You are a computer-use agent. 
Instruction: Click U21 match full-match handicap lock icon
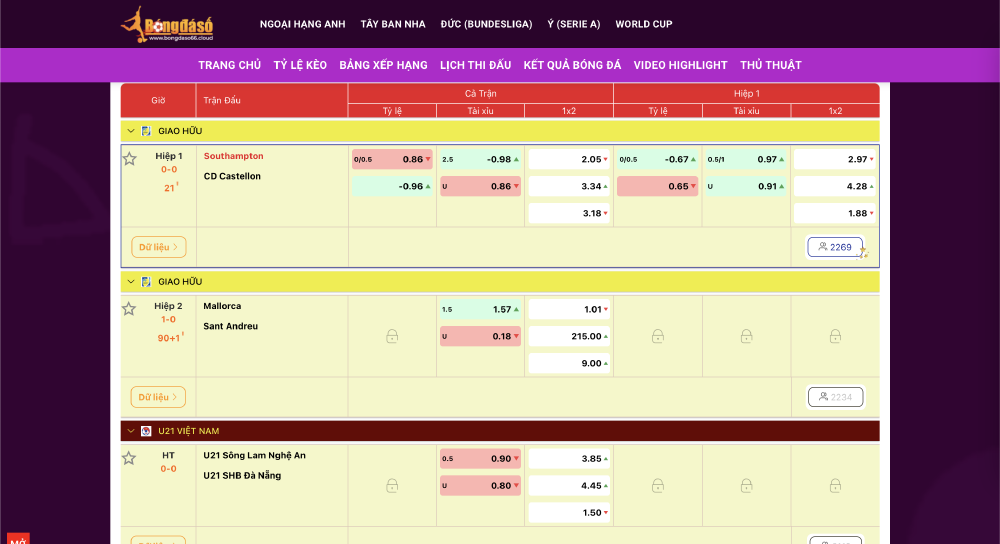click(x=392, y=486)
